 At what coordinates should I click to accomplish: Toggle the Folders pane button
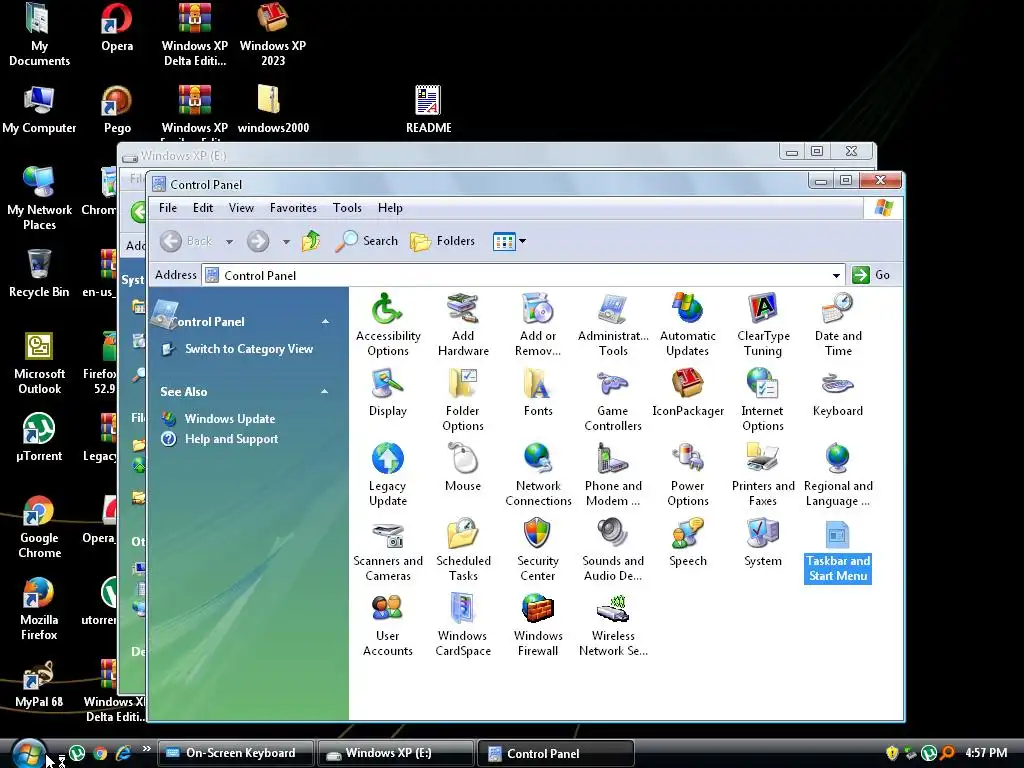pos(442,241)
